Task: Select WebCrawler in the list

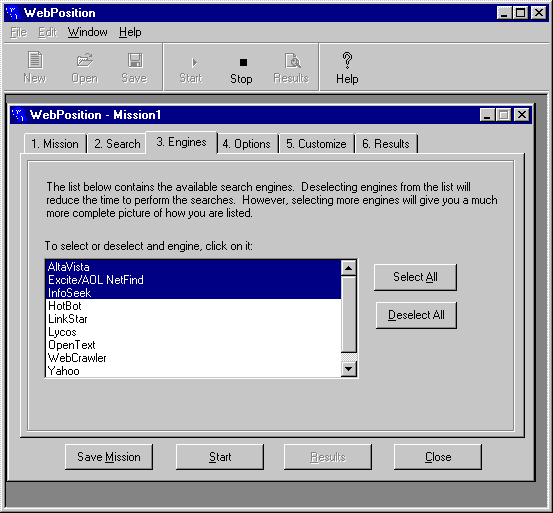Action: tap(194, 358)
